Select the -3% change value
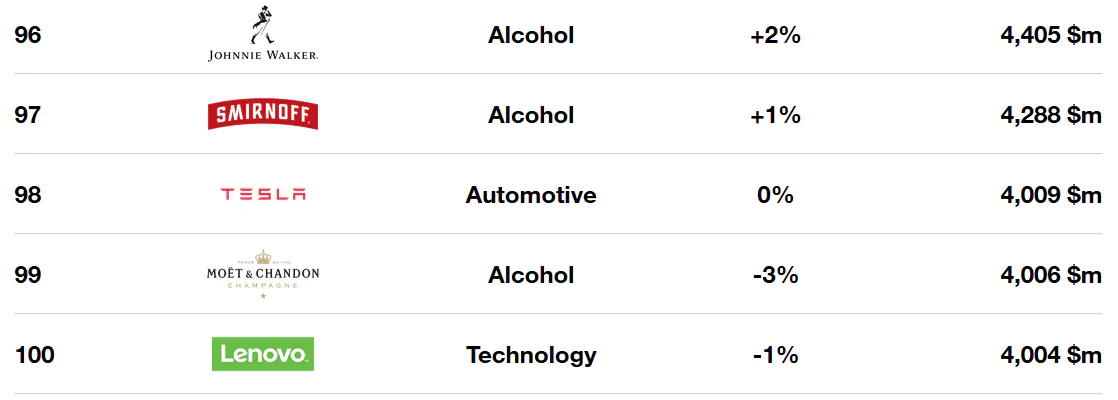This screenshot has width=1118, height=400. pos(776,275)
